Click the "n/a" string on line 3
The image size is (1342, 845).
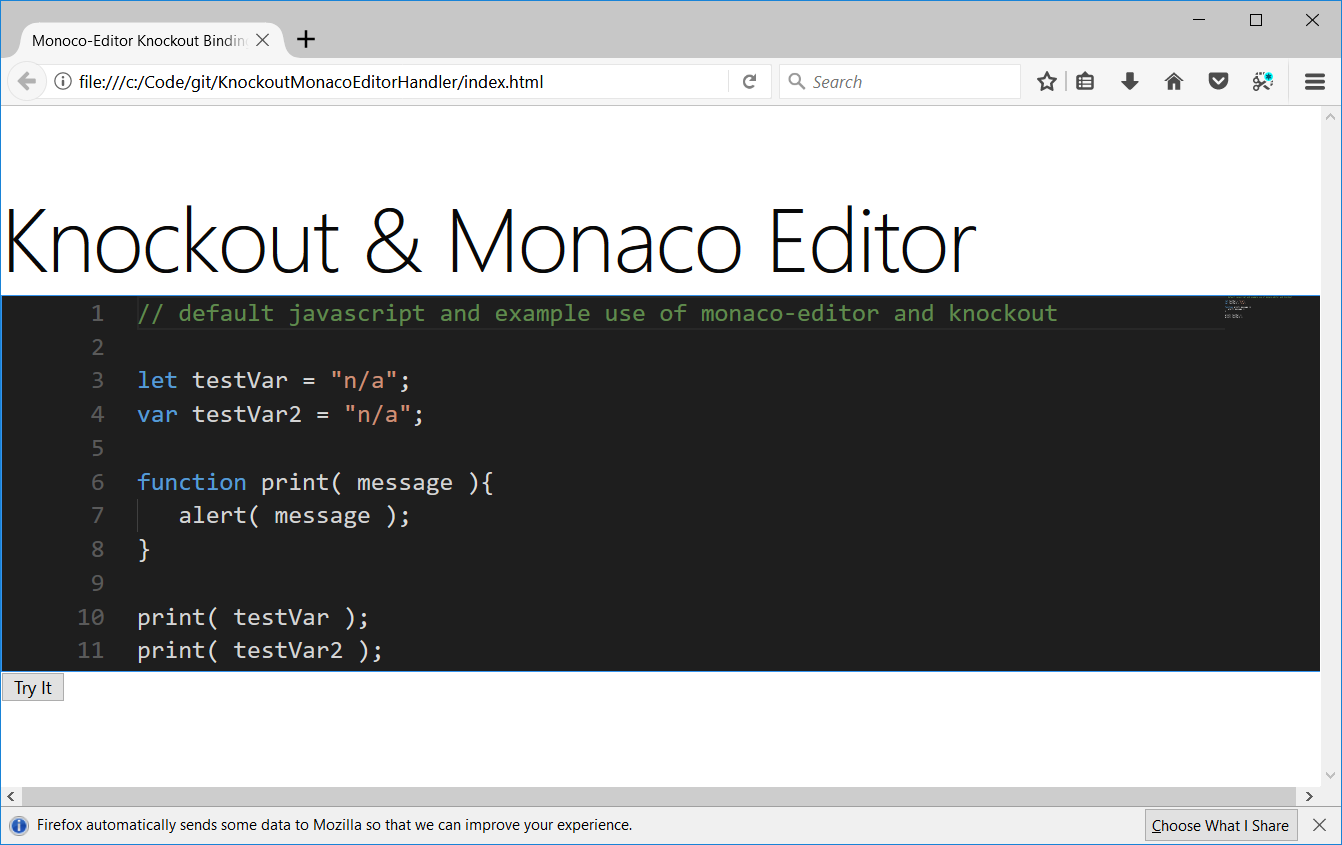point(364,380)
